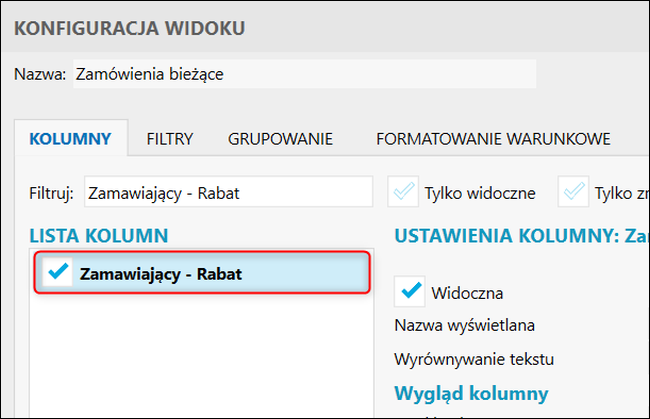The height and width of the screenshot is (419, 650).
Task: Click the LISTA KOLUMN heading
Action: point(98,236)
